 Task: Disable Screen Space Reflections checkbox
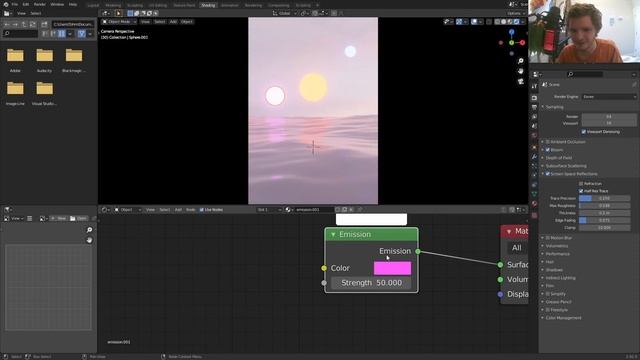pyautogui.click(x=548, y=174)
